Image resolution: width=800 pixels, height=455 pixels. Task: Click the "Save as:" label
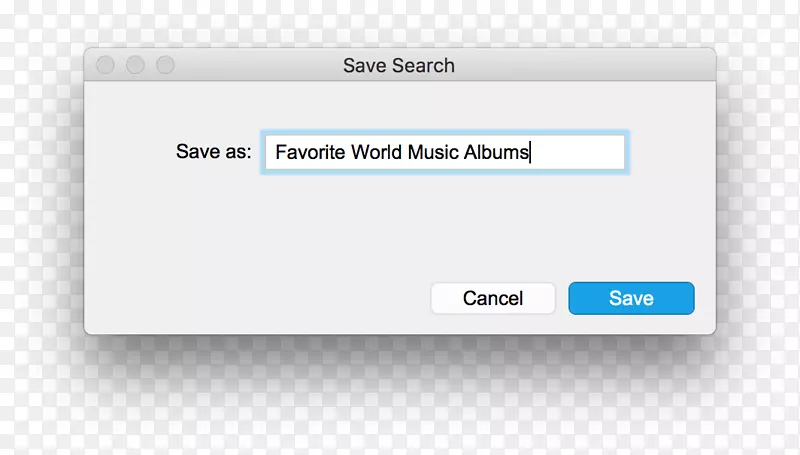click(213, 153)
